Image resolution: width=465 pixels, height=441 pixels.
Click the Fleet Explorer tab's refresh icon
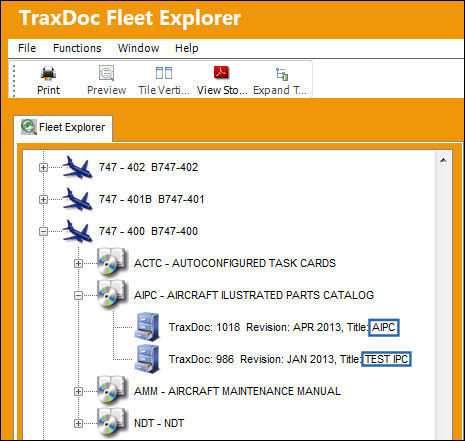pyautogui.click(x=29, y=127)
